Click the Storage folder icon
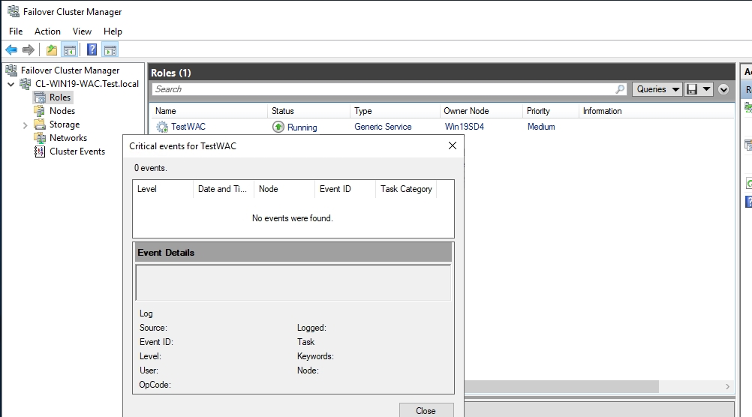752x417 pixels. [x=40, y=124]
